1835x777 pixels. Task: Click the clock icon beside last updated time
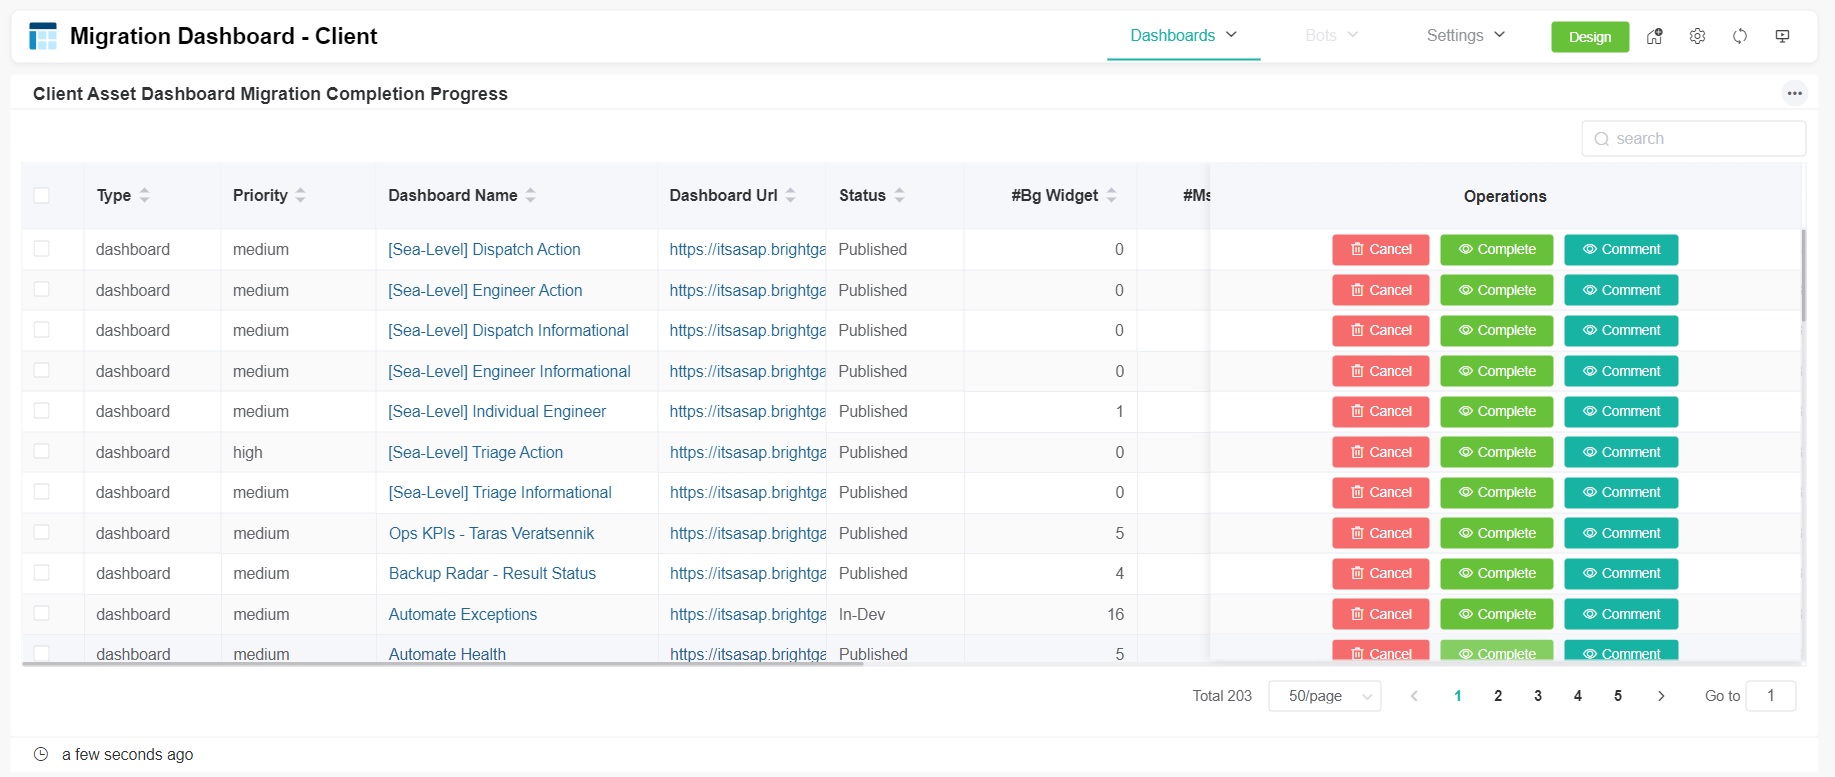(41, 754)
